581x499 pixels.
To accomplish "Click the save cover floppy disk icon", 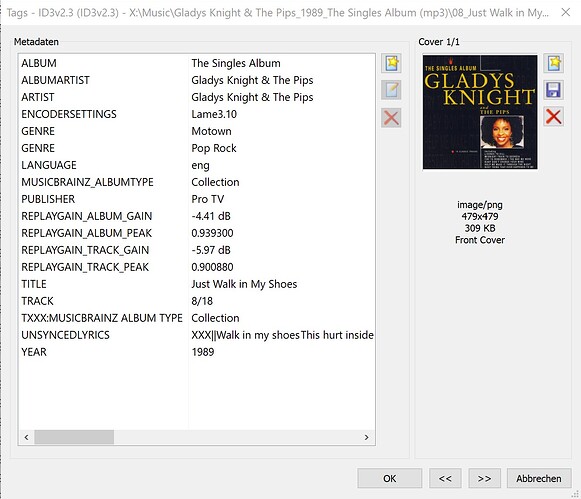I will pyautogui.click(x=554, y=90).
